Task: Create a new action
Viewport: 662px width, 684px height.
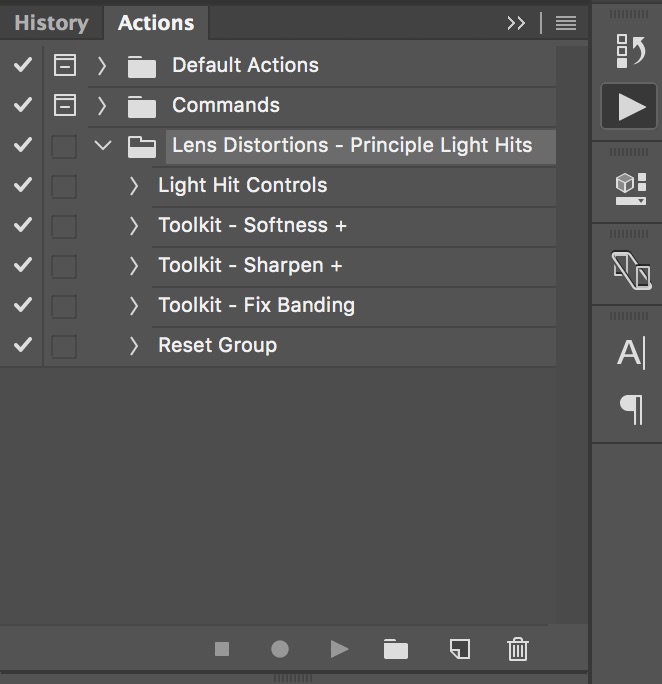Action: coord(460,649)
